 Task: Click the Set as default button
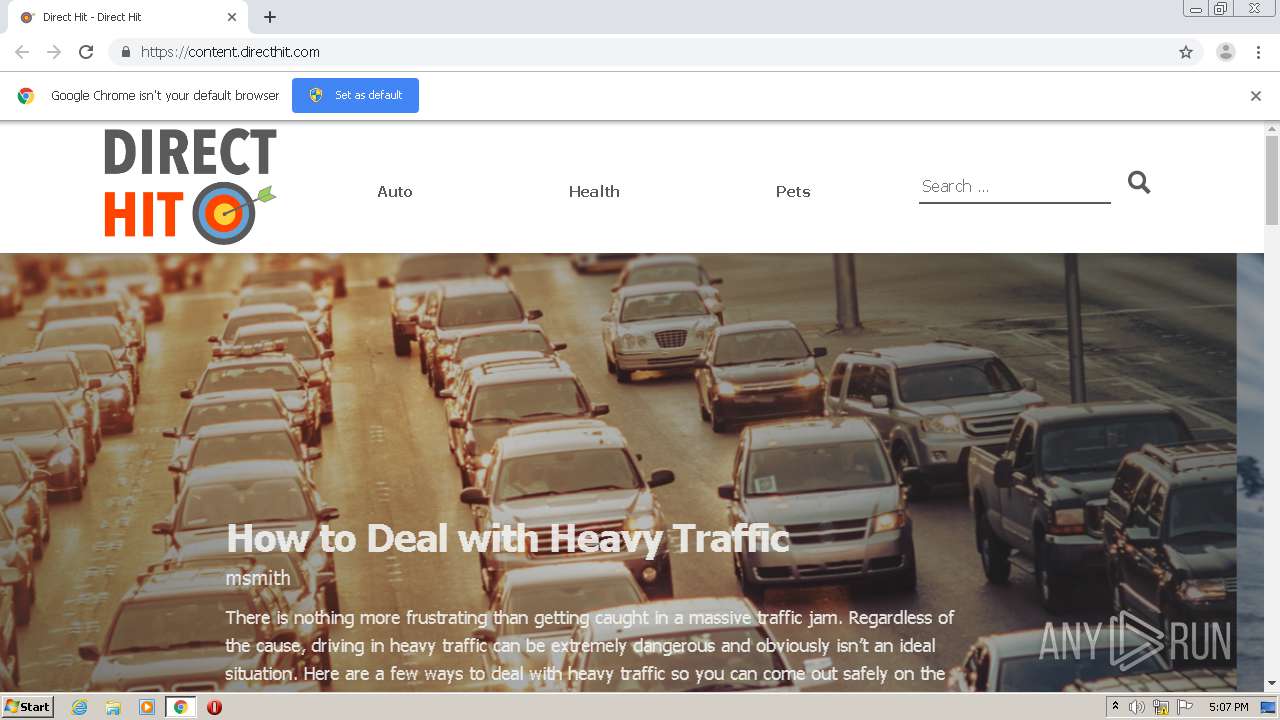(355, 95)
